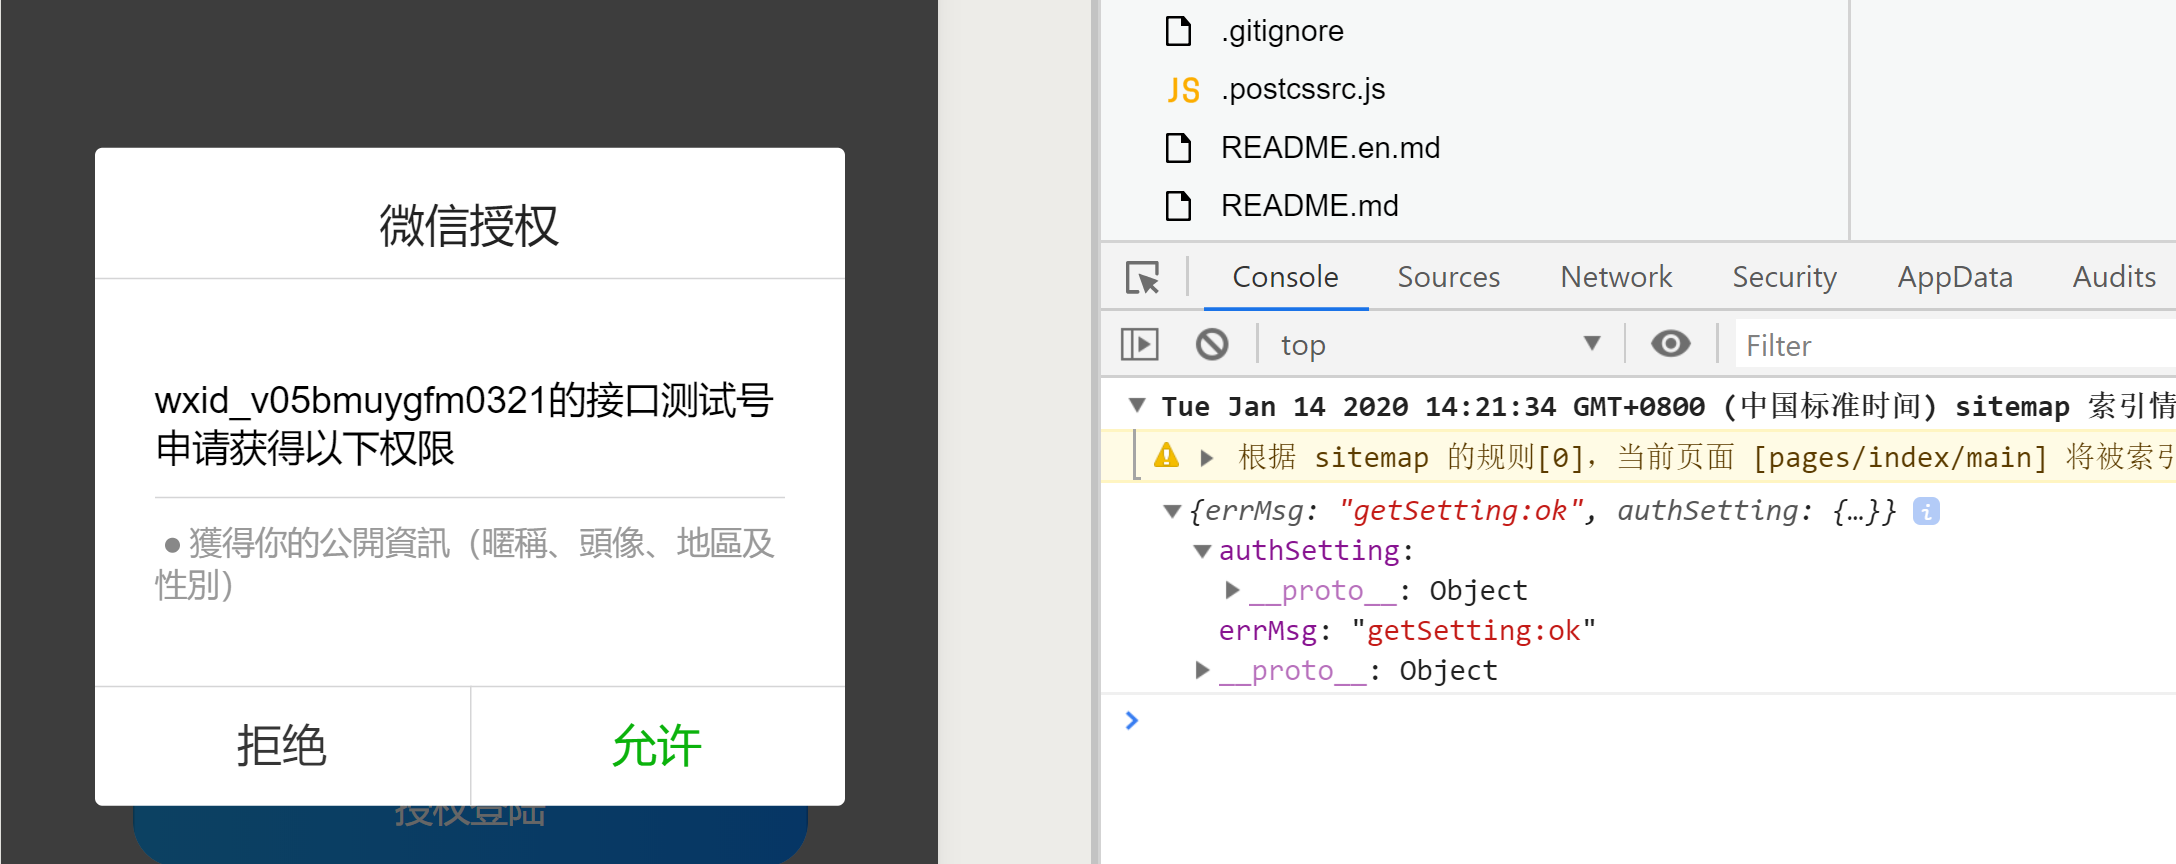Click the JS icon of .postcssrc.js
Viewport: 2176px width, 864px height.
click(x=1183, y=90)
